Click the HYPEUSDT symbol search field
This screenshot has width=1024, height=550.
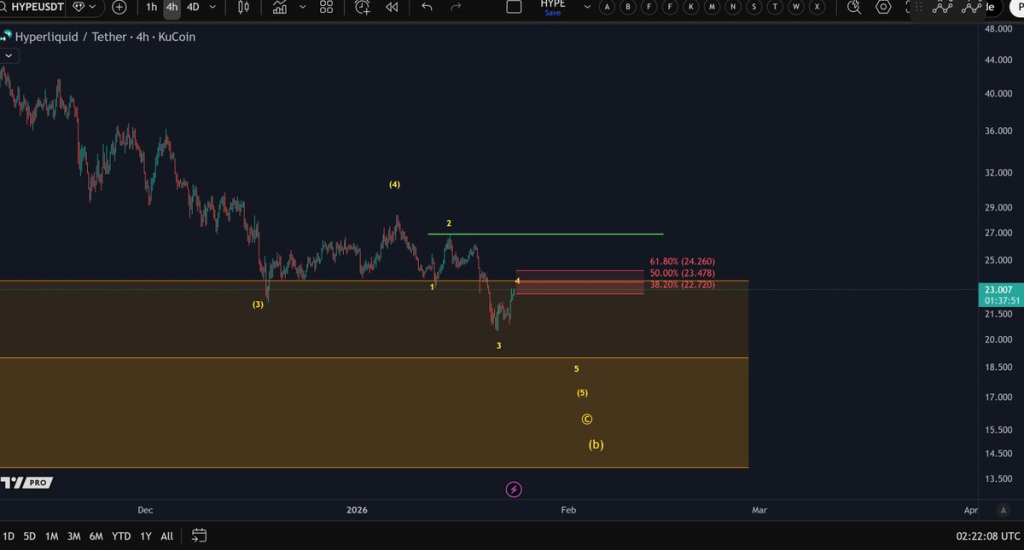click(x=36, y=7)
